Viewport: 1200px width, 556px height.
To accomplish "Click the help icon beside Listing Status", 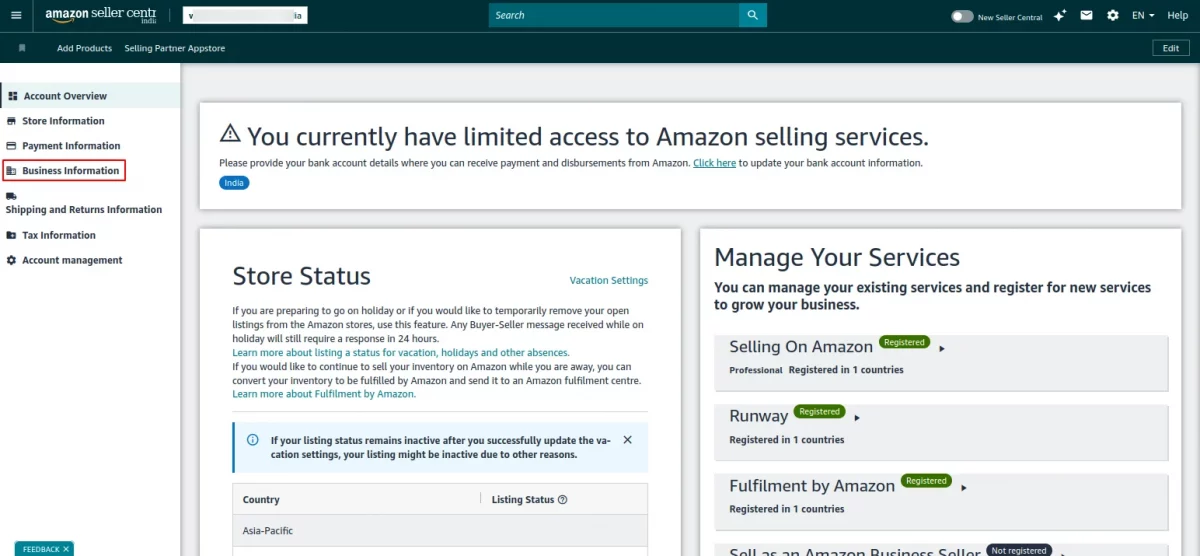I will click(563, 500).
